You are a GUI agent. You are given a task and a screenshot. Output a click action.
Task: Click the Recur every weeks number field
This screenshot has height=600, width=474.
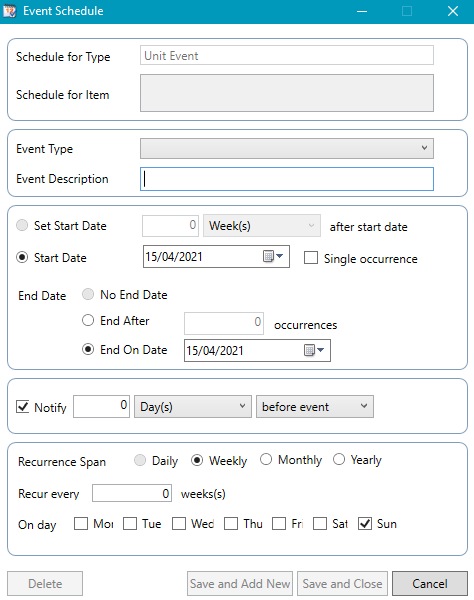pyautogui.click(x=132, y=493)
